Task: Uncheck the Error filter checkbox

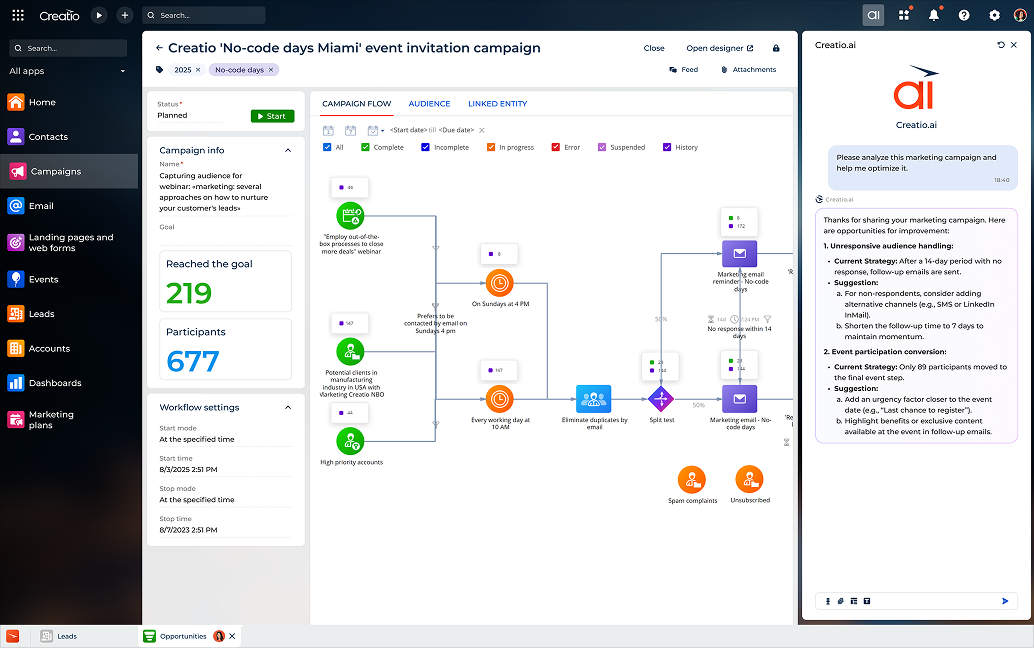Action: click(556, 147)
